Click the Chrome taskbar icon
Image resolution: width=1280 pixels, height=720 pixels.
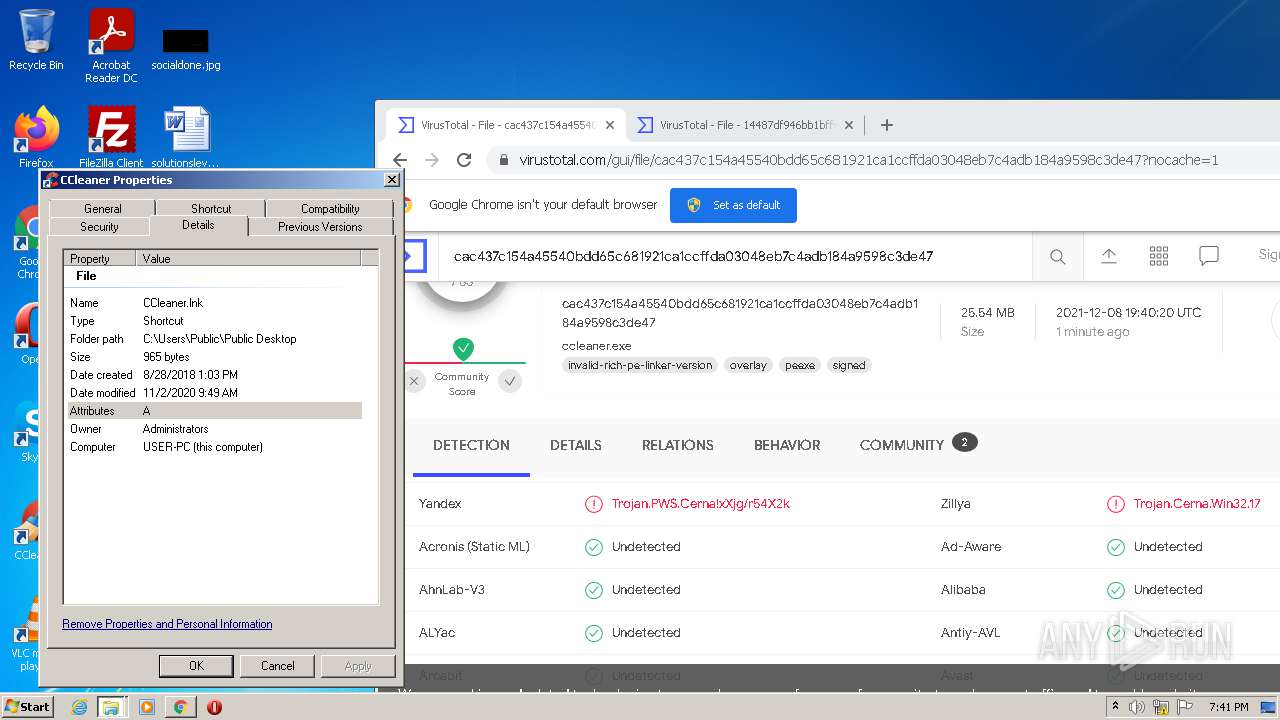point(180,707)
